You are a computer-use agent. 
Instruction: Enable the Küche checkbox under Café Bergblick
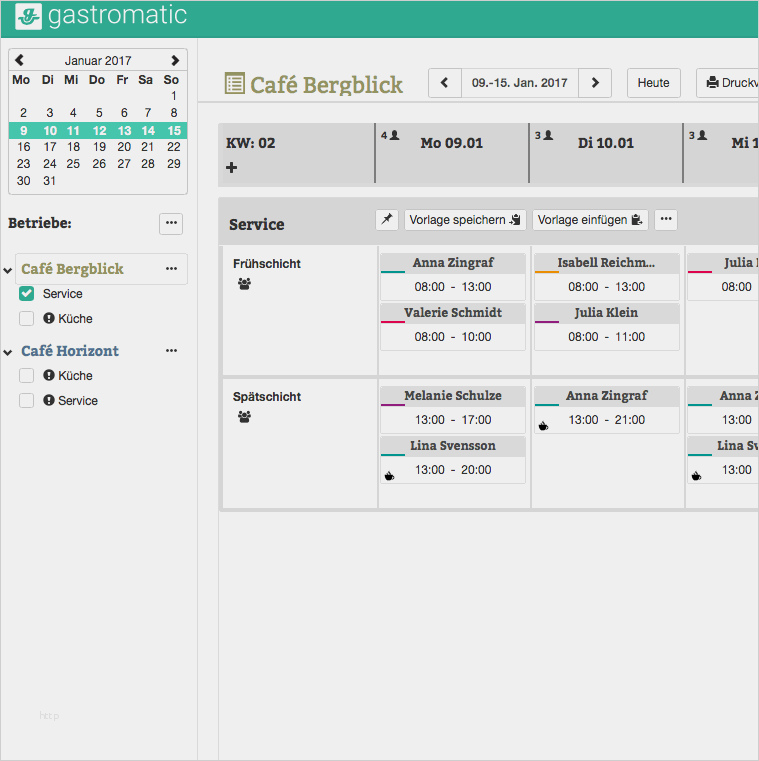pos(26,318)
